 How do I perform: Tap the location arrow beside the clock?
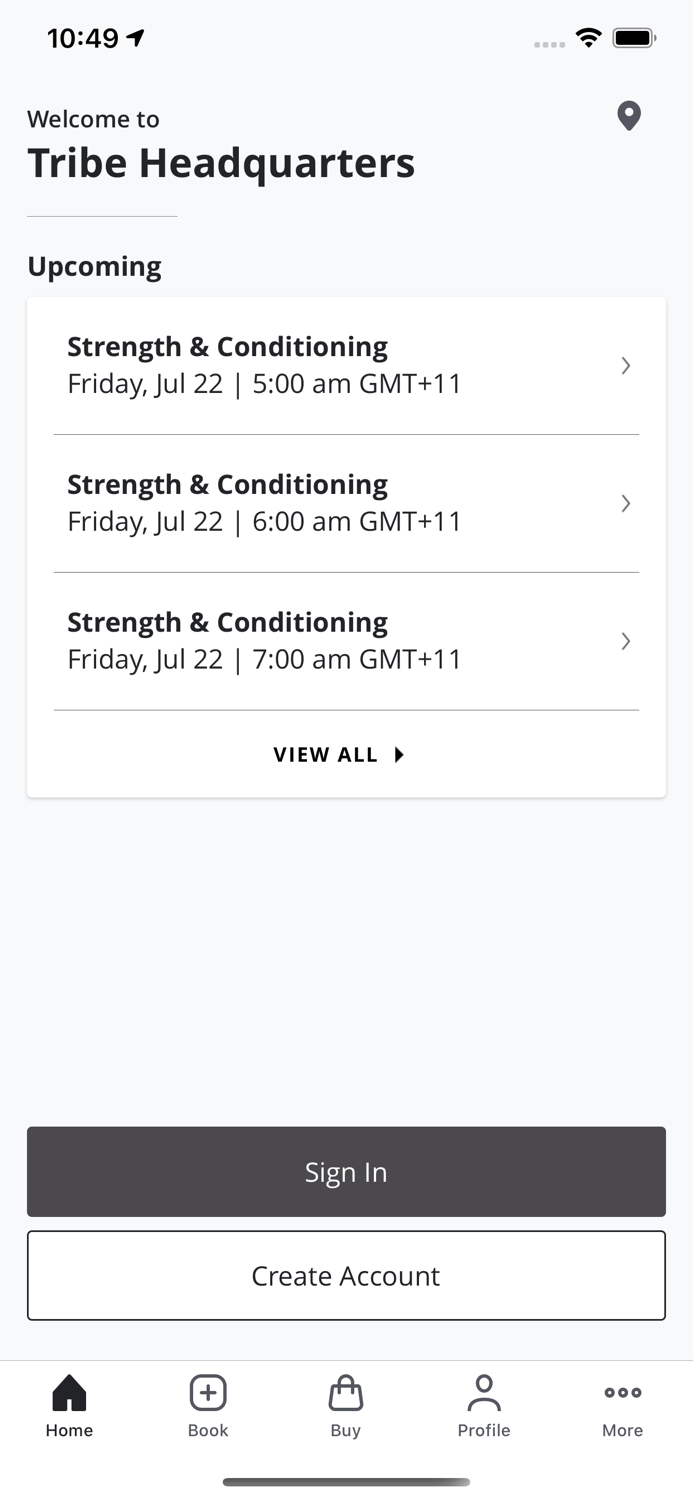coord(136,38)
